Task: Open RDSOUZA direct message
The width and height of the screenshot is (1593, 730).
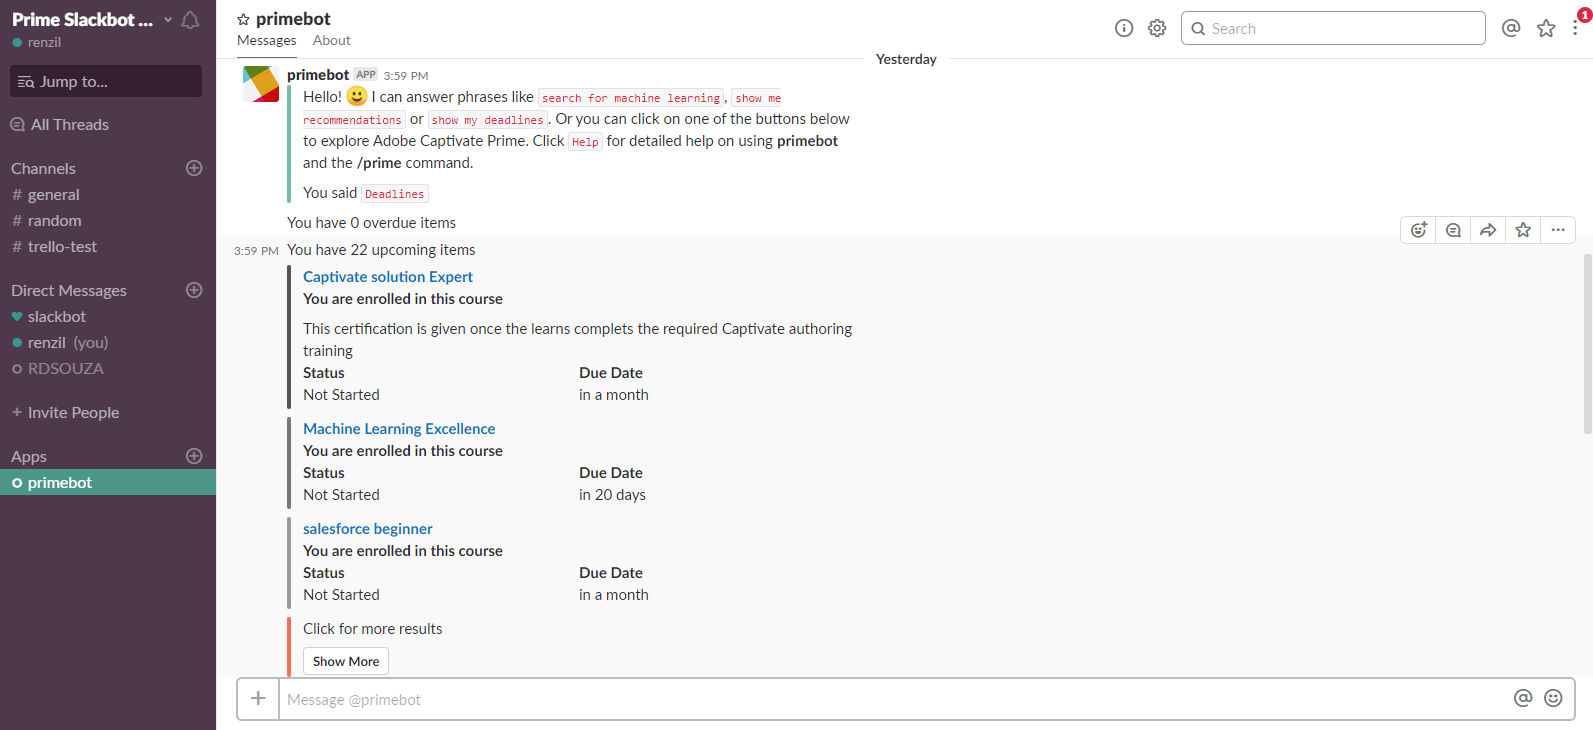Action: (x=108, y=368)
